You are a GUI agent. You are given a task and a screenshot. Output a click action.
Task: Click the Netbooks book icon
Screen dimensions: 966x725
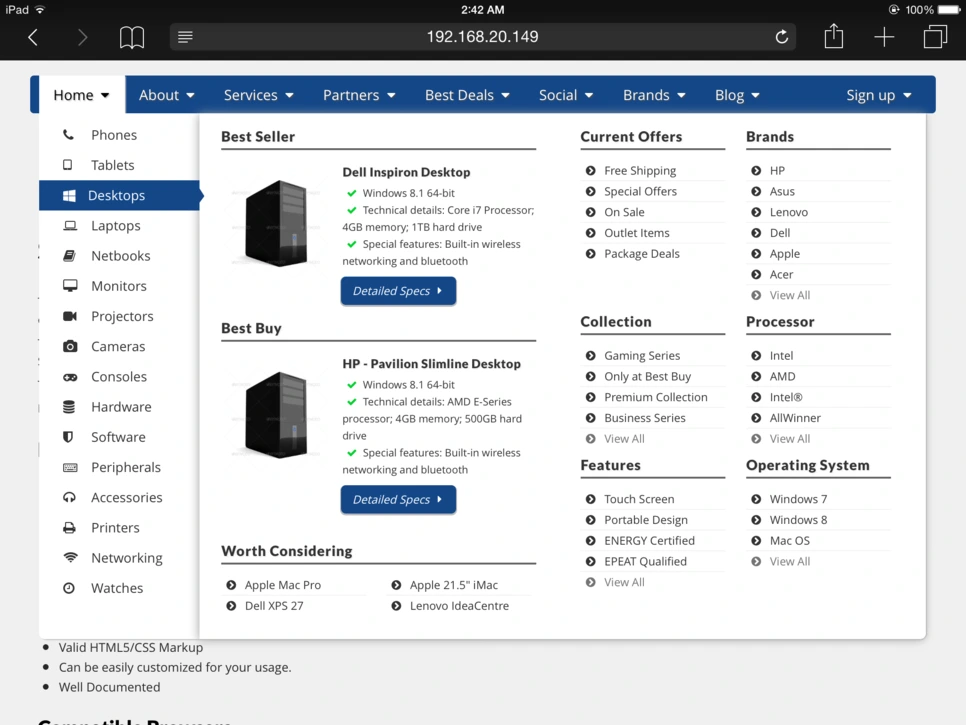70,256
